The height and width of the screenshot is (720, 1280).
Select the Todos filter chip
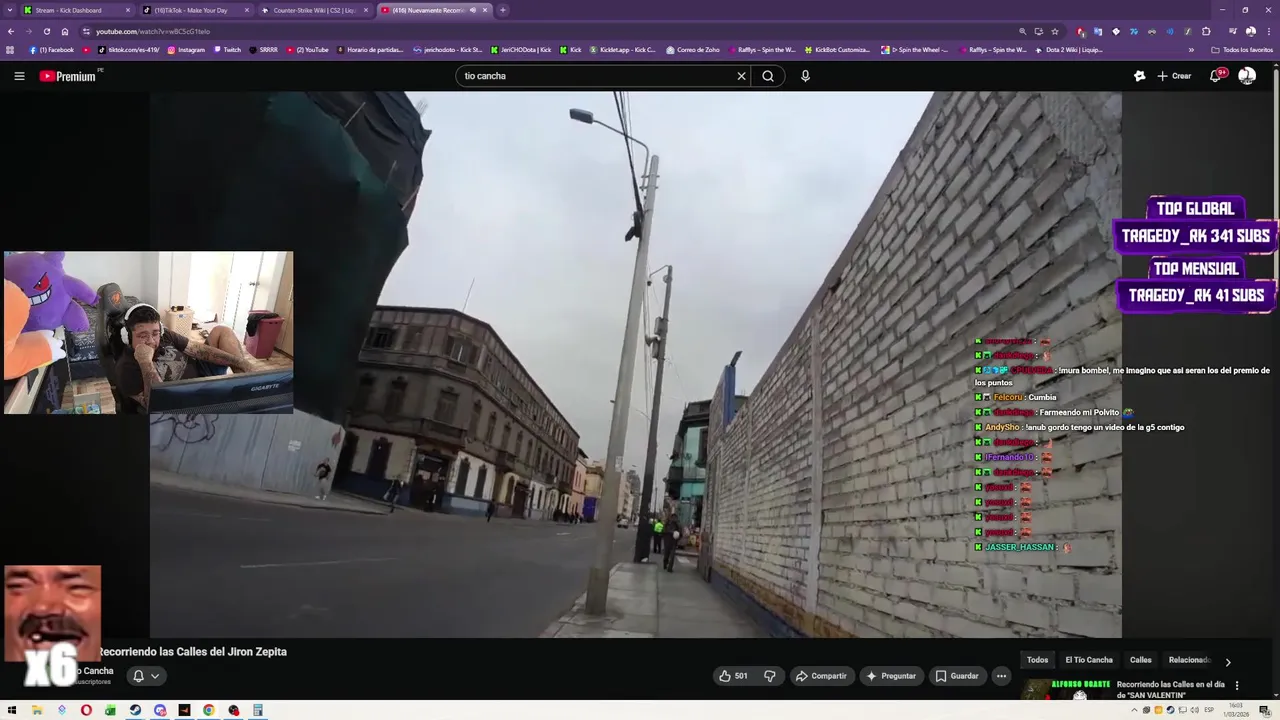tap(1038, 660)
